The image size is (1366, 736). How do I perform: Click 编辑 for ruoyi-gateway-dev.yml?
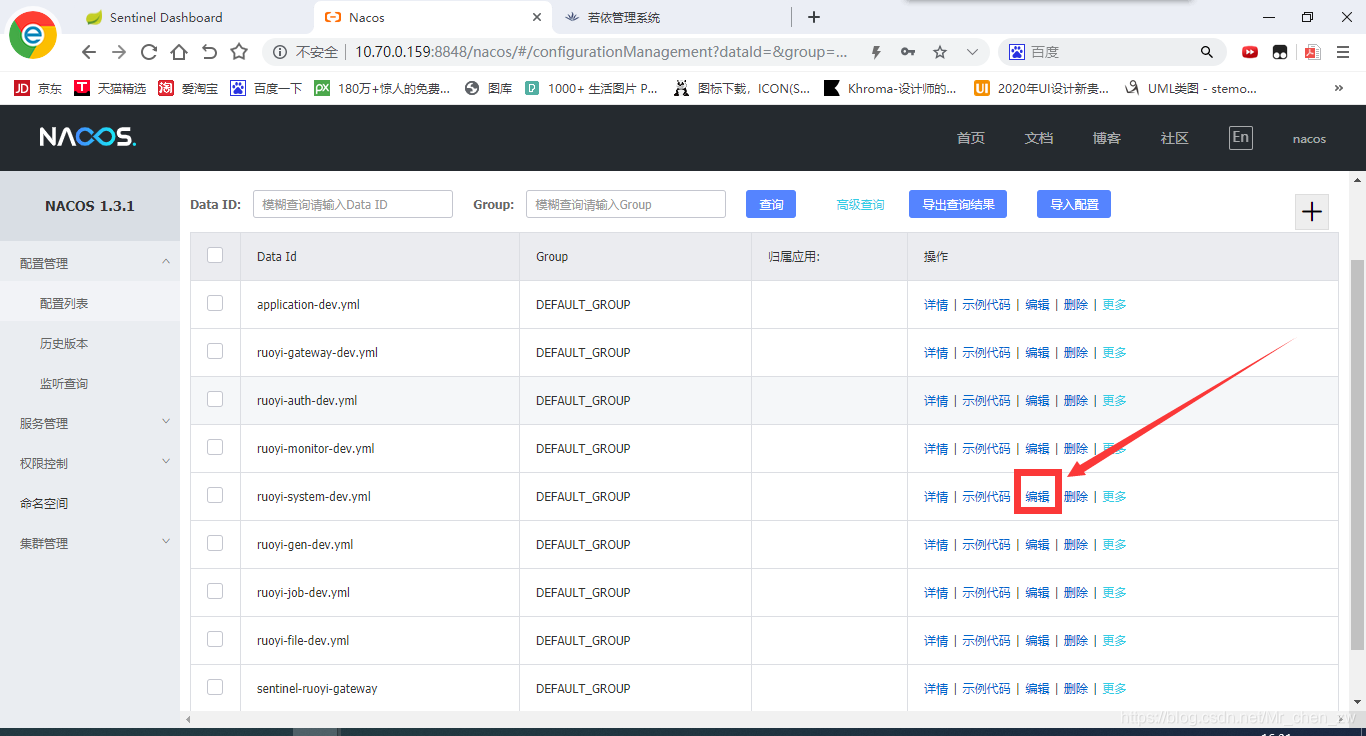[1037, 353]
